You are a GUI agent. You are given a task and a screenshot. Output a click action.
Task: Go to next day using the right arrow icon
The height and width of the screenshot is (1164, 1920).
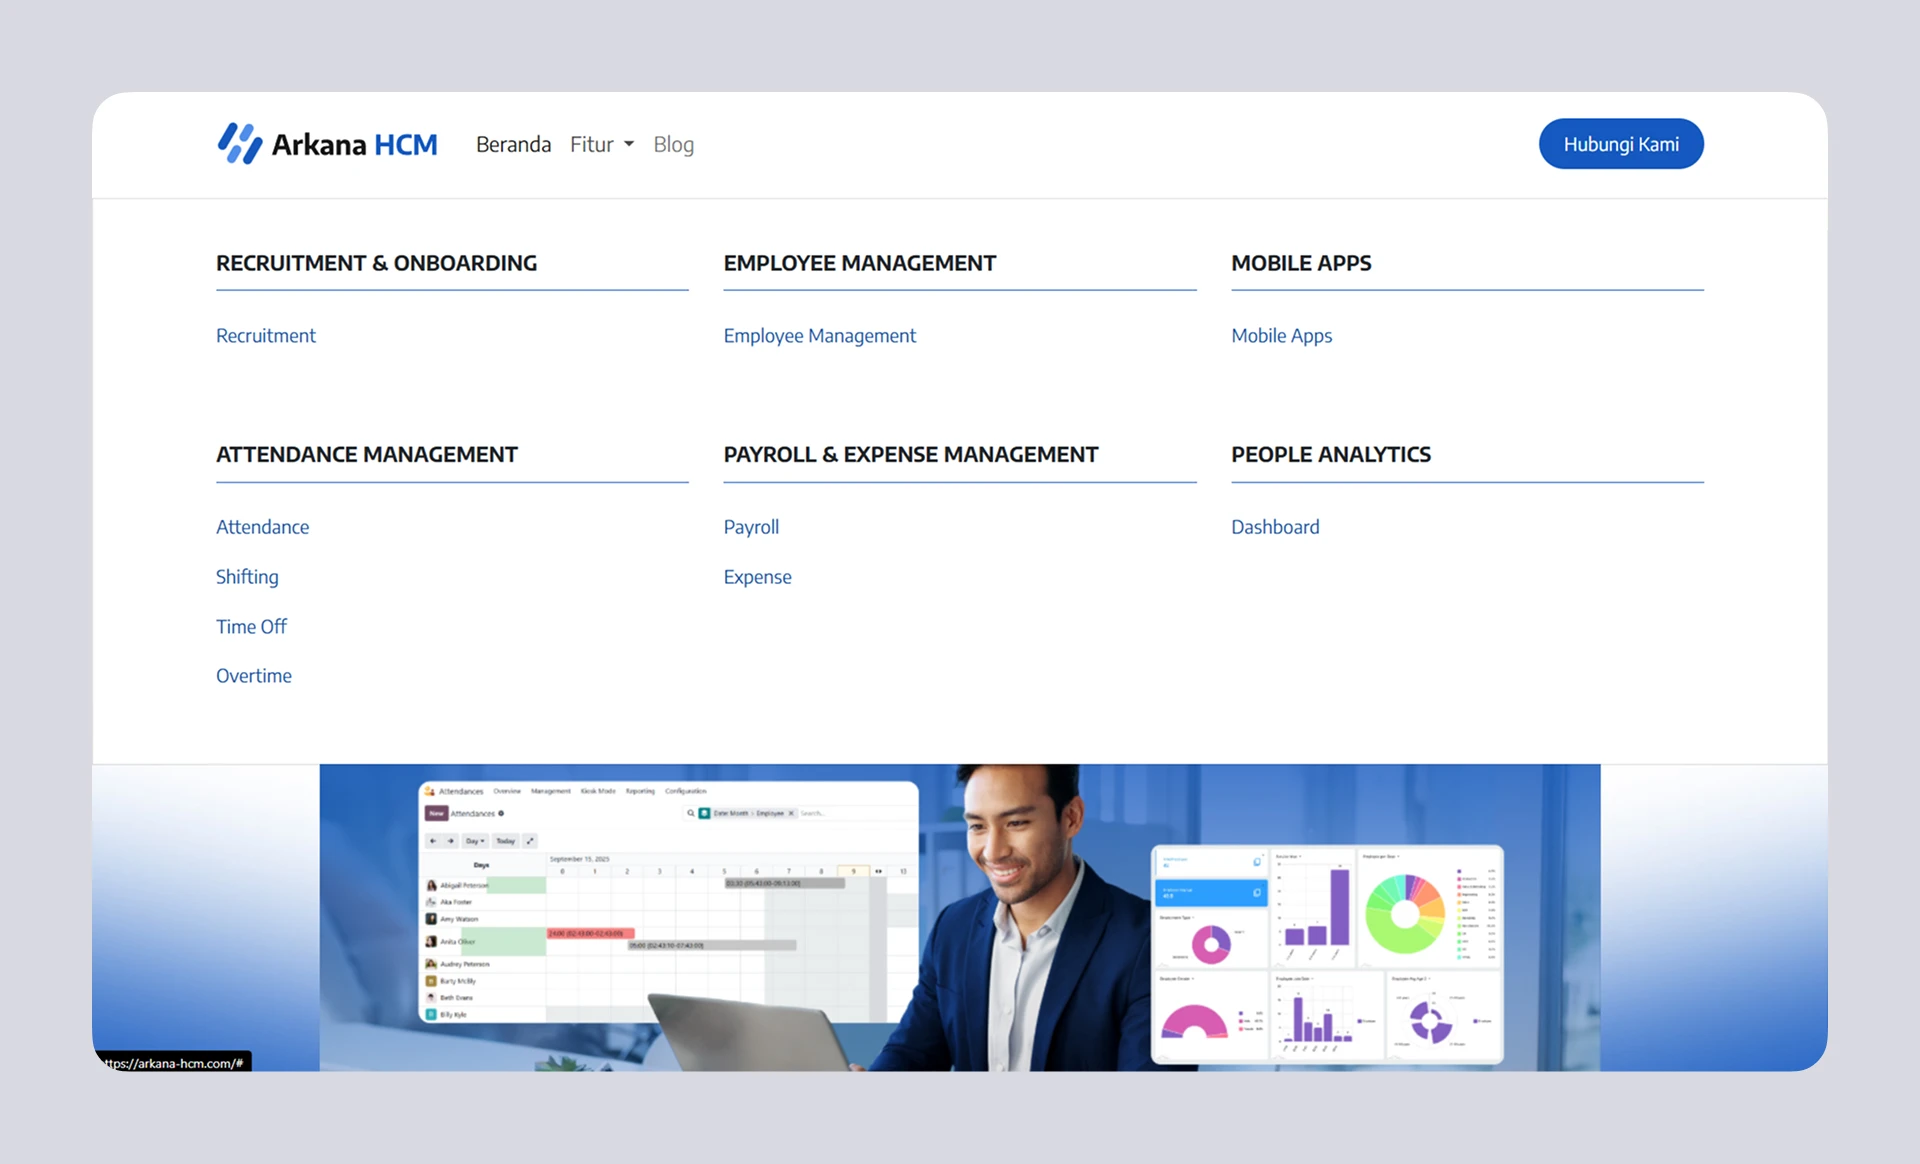tap(450, 841)
